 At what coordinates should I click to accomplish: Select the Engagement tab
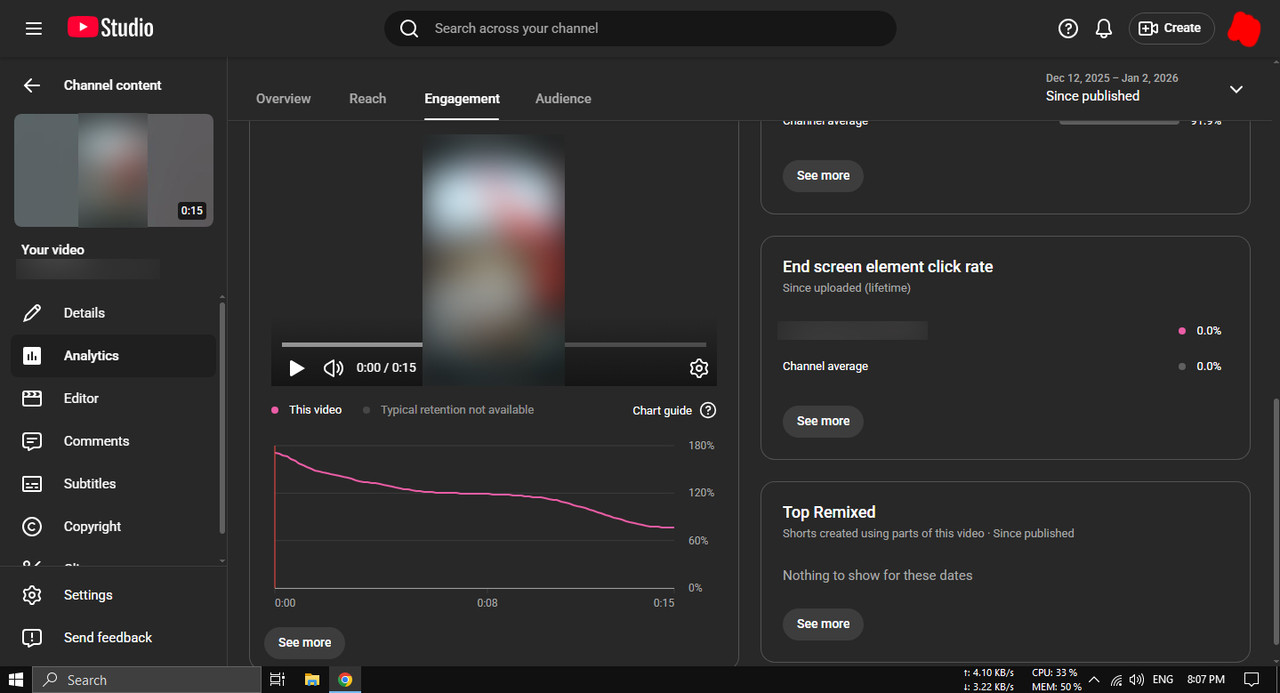462,98
